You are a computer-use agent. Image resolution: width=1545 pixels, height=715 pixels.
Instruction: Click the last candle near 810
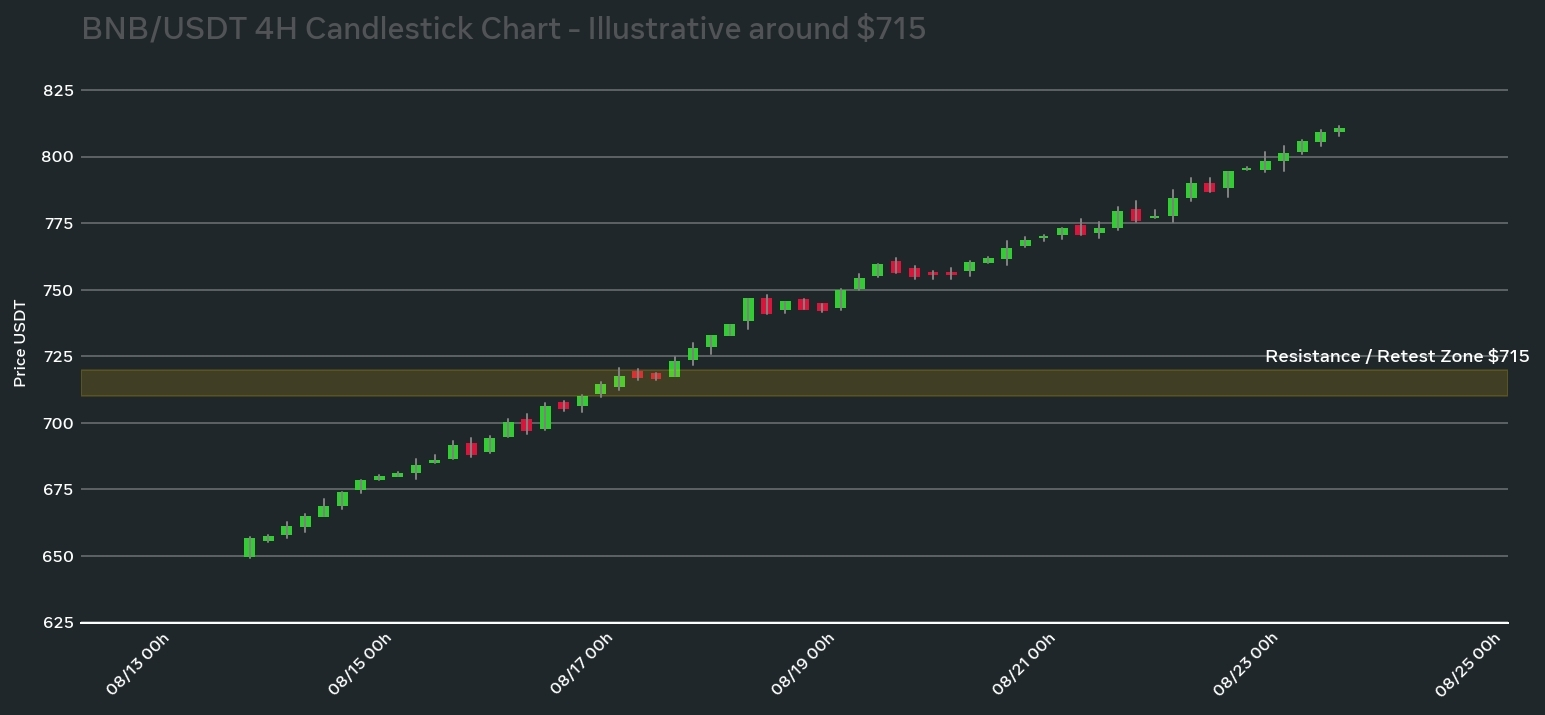[x=1339, y=130]
